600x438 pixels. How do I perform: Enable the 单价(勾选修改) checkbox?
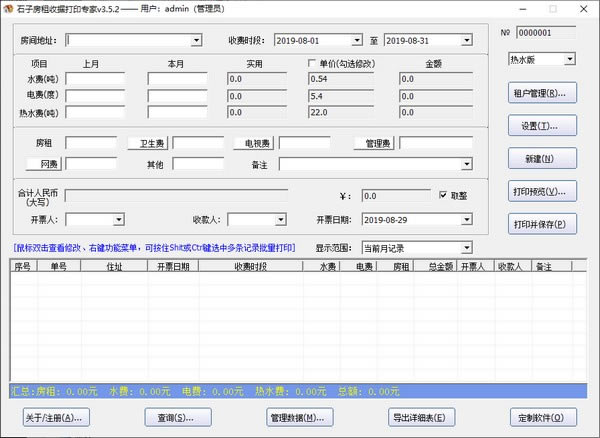pos(311,63)
